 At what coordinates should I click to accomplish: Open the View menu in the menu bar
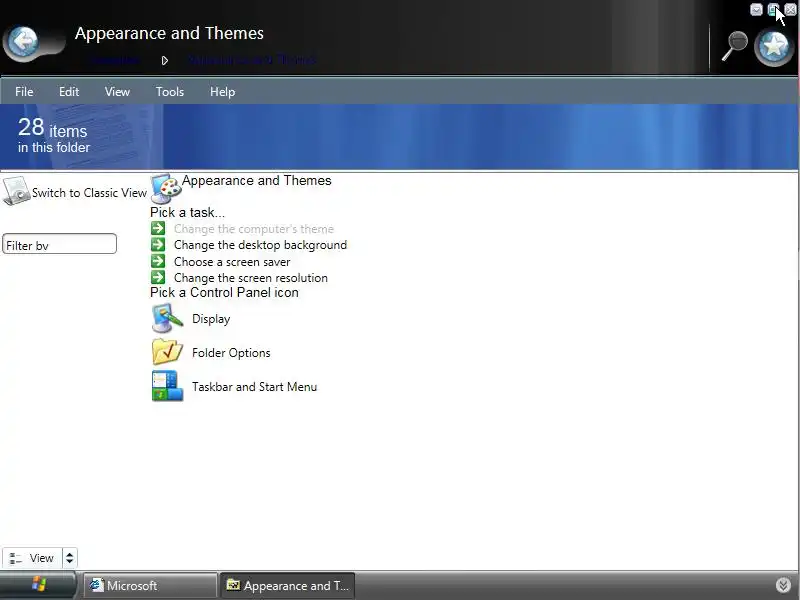coord(117,92)
